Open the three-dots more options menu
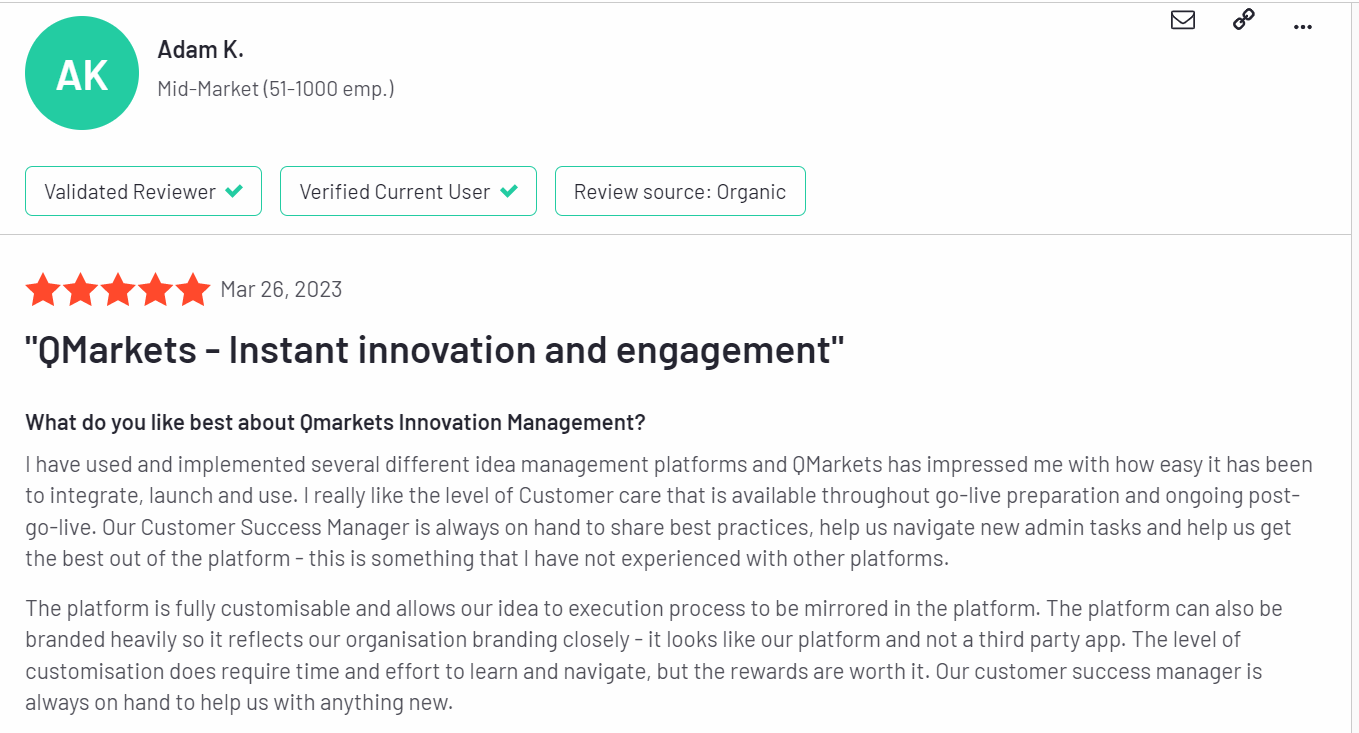The width and height of the screenshot is (1359, 733). (1302, 27)
